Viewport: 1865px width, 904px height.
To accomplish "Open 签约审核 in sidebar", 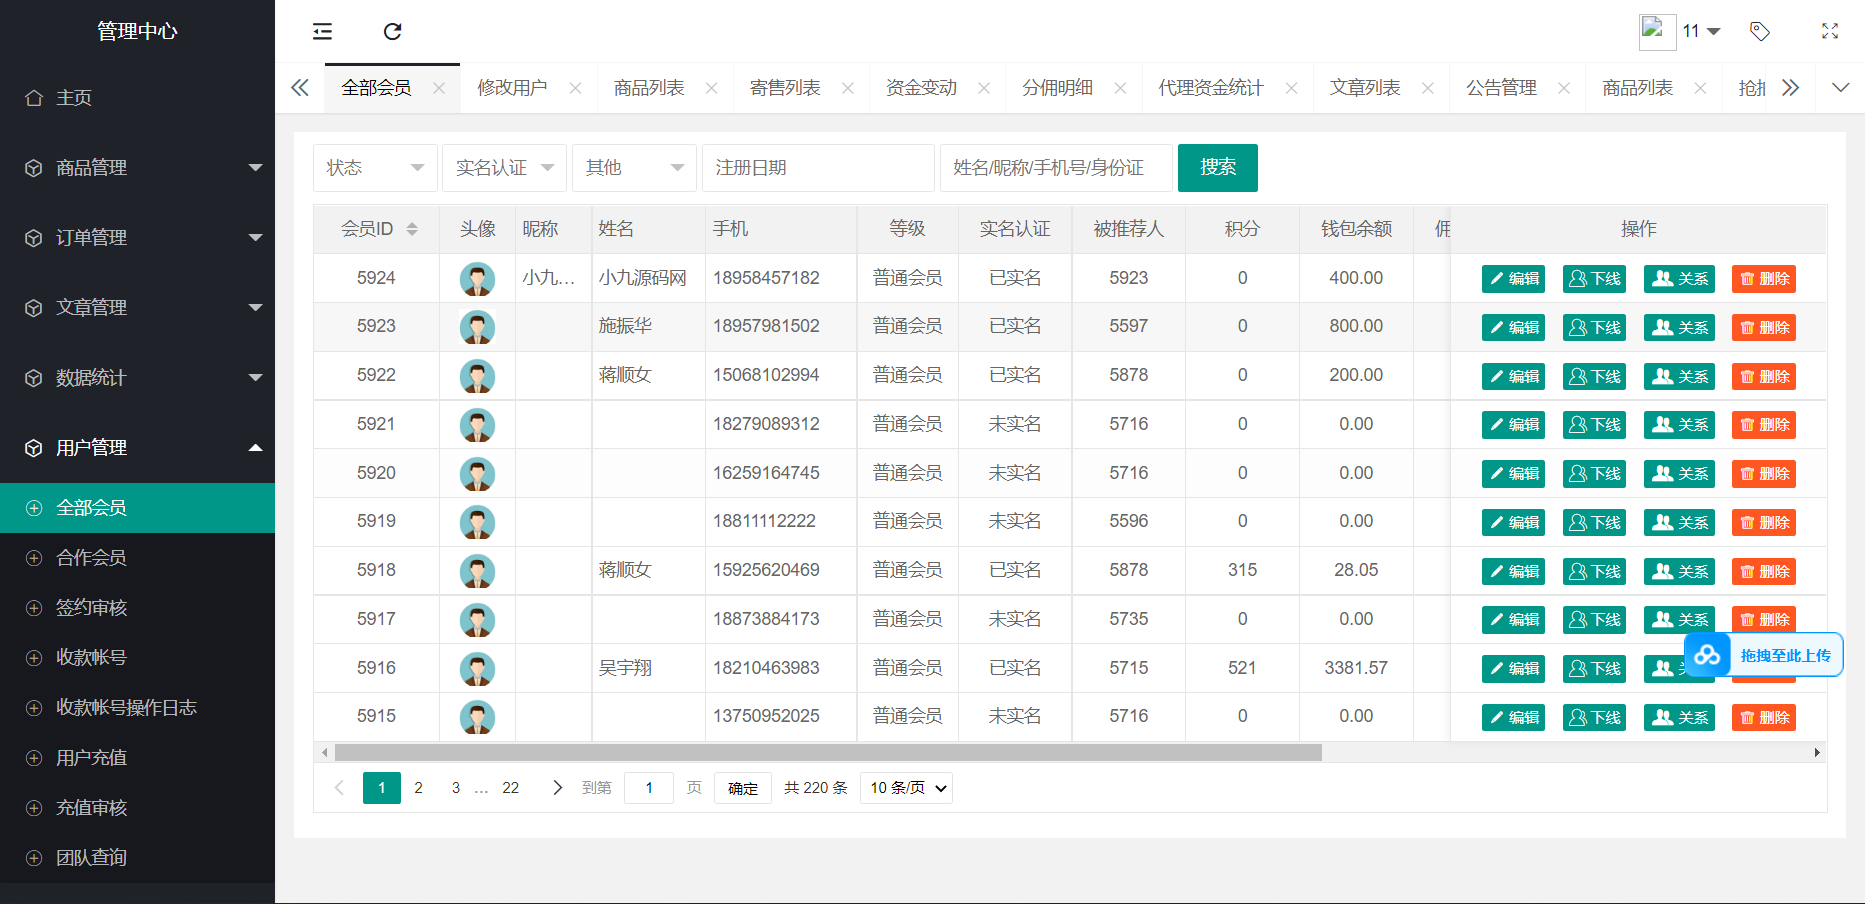I will (137, 608).
